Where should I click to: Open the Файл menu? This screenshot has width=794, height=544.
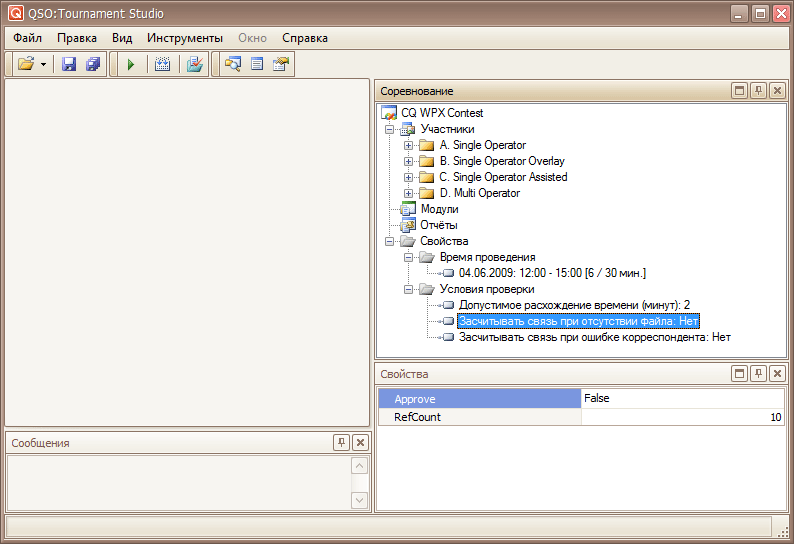(x=27, y=38)
